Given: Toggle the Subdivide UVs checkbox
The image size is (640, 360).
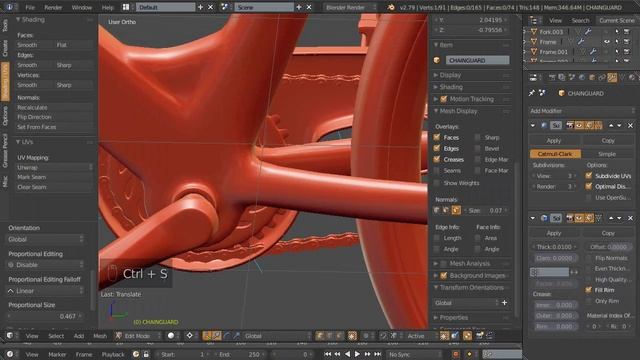Looking at the screenshot, I should pos(589,176).
